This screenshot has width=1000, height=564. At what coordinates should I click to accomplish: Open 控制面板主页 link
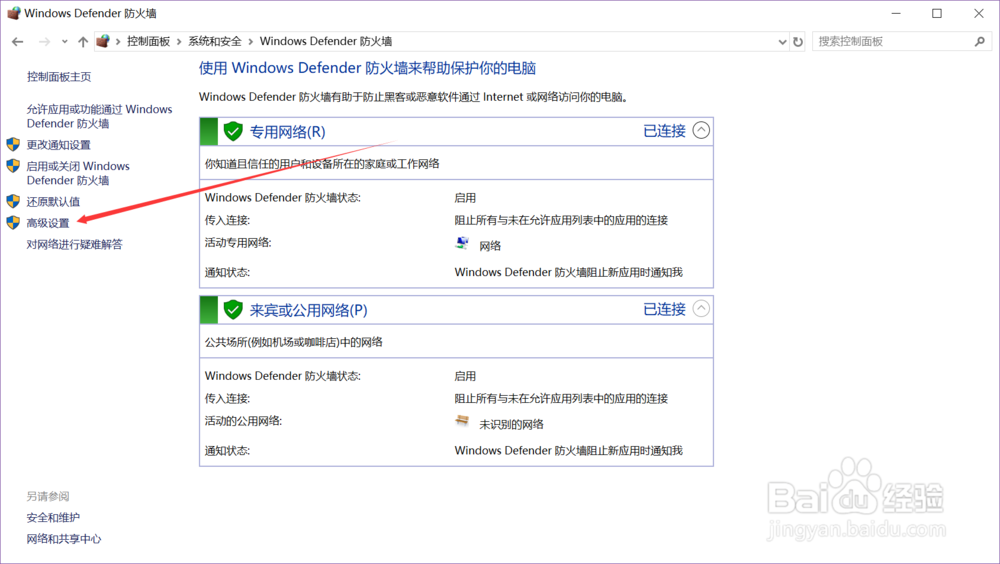pos(59,77)
